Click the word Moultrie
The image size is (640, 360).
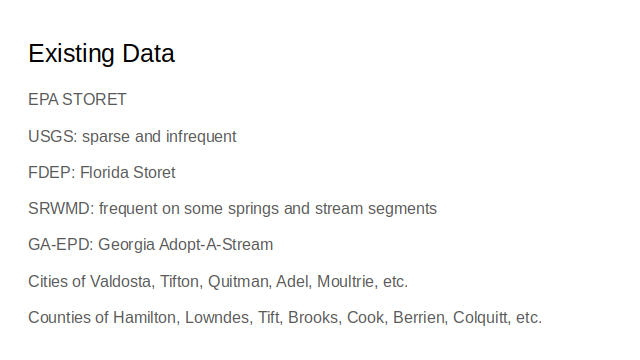click(347, 282)
